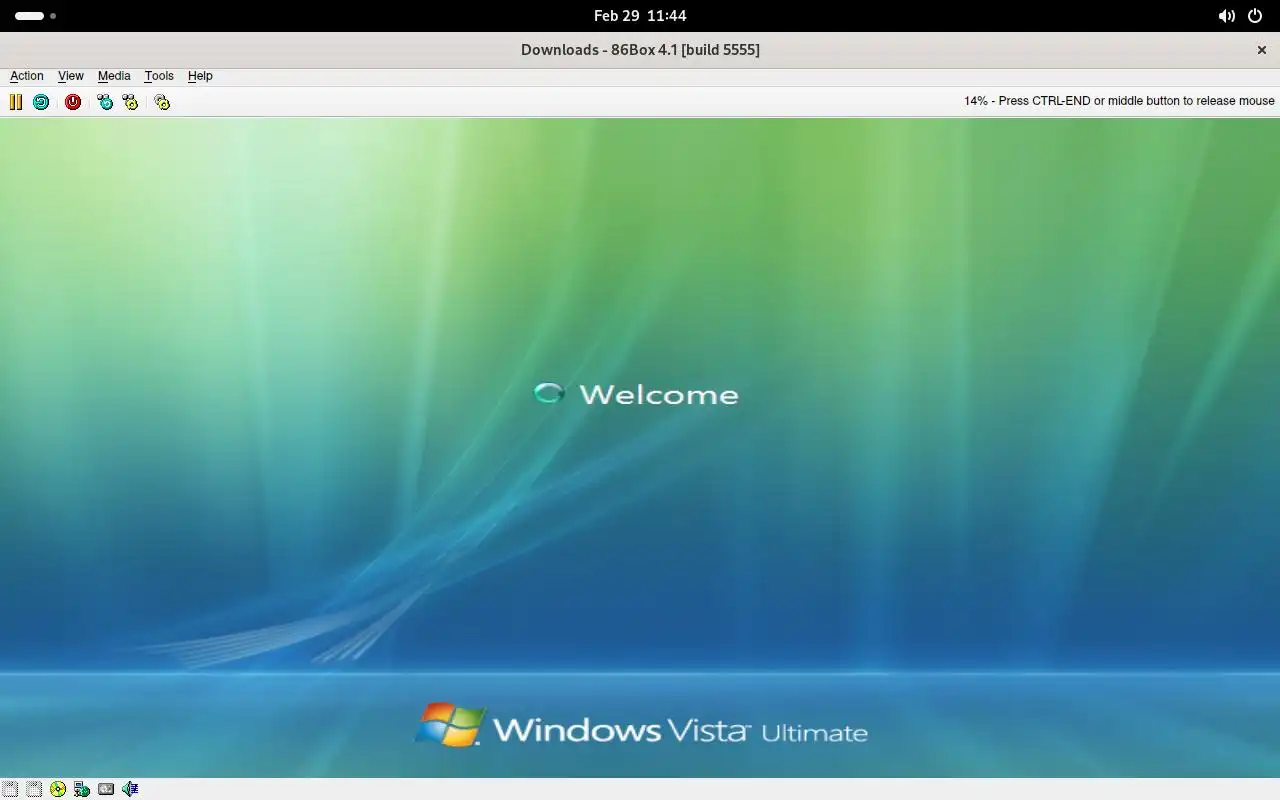Pause the emulation with the toolbar pause icon
This screenshot has height=800, width=1280.
(16, 102)
